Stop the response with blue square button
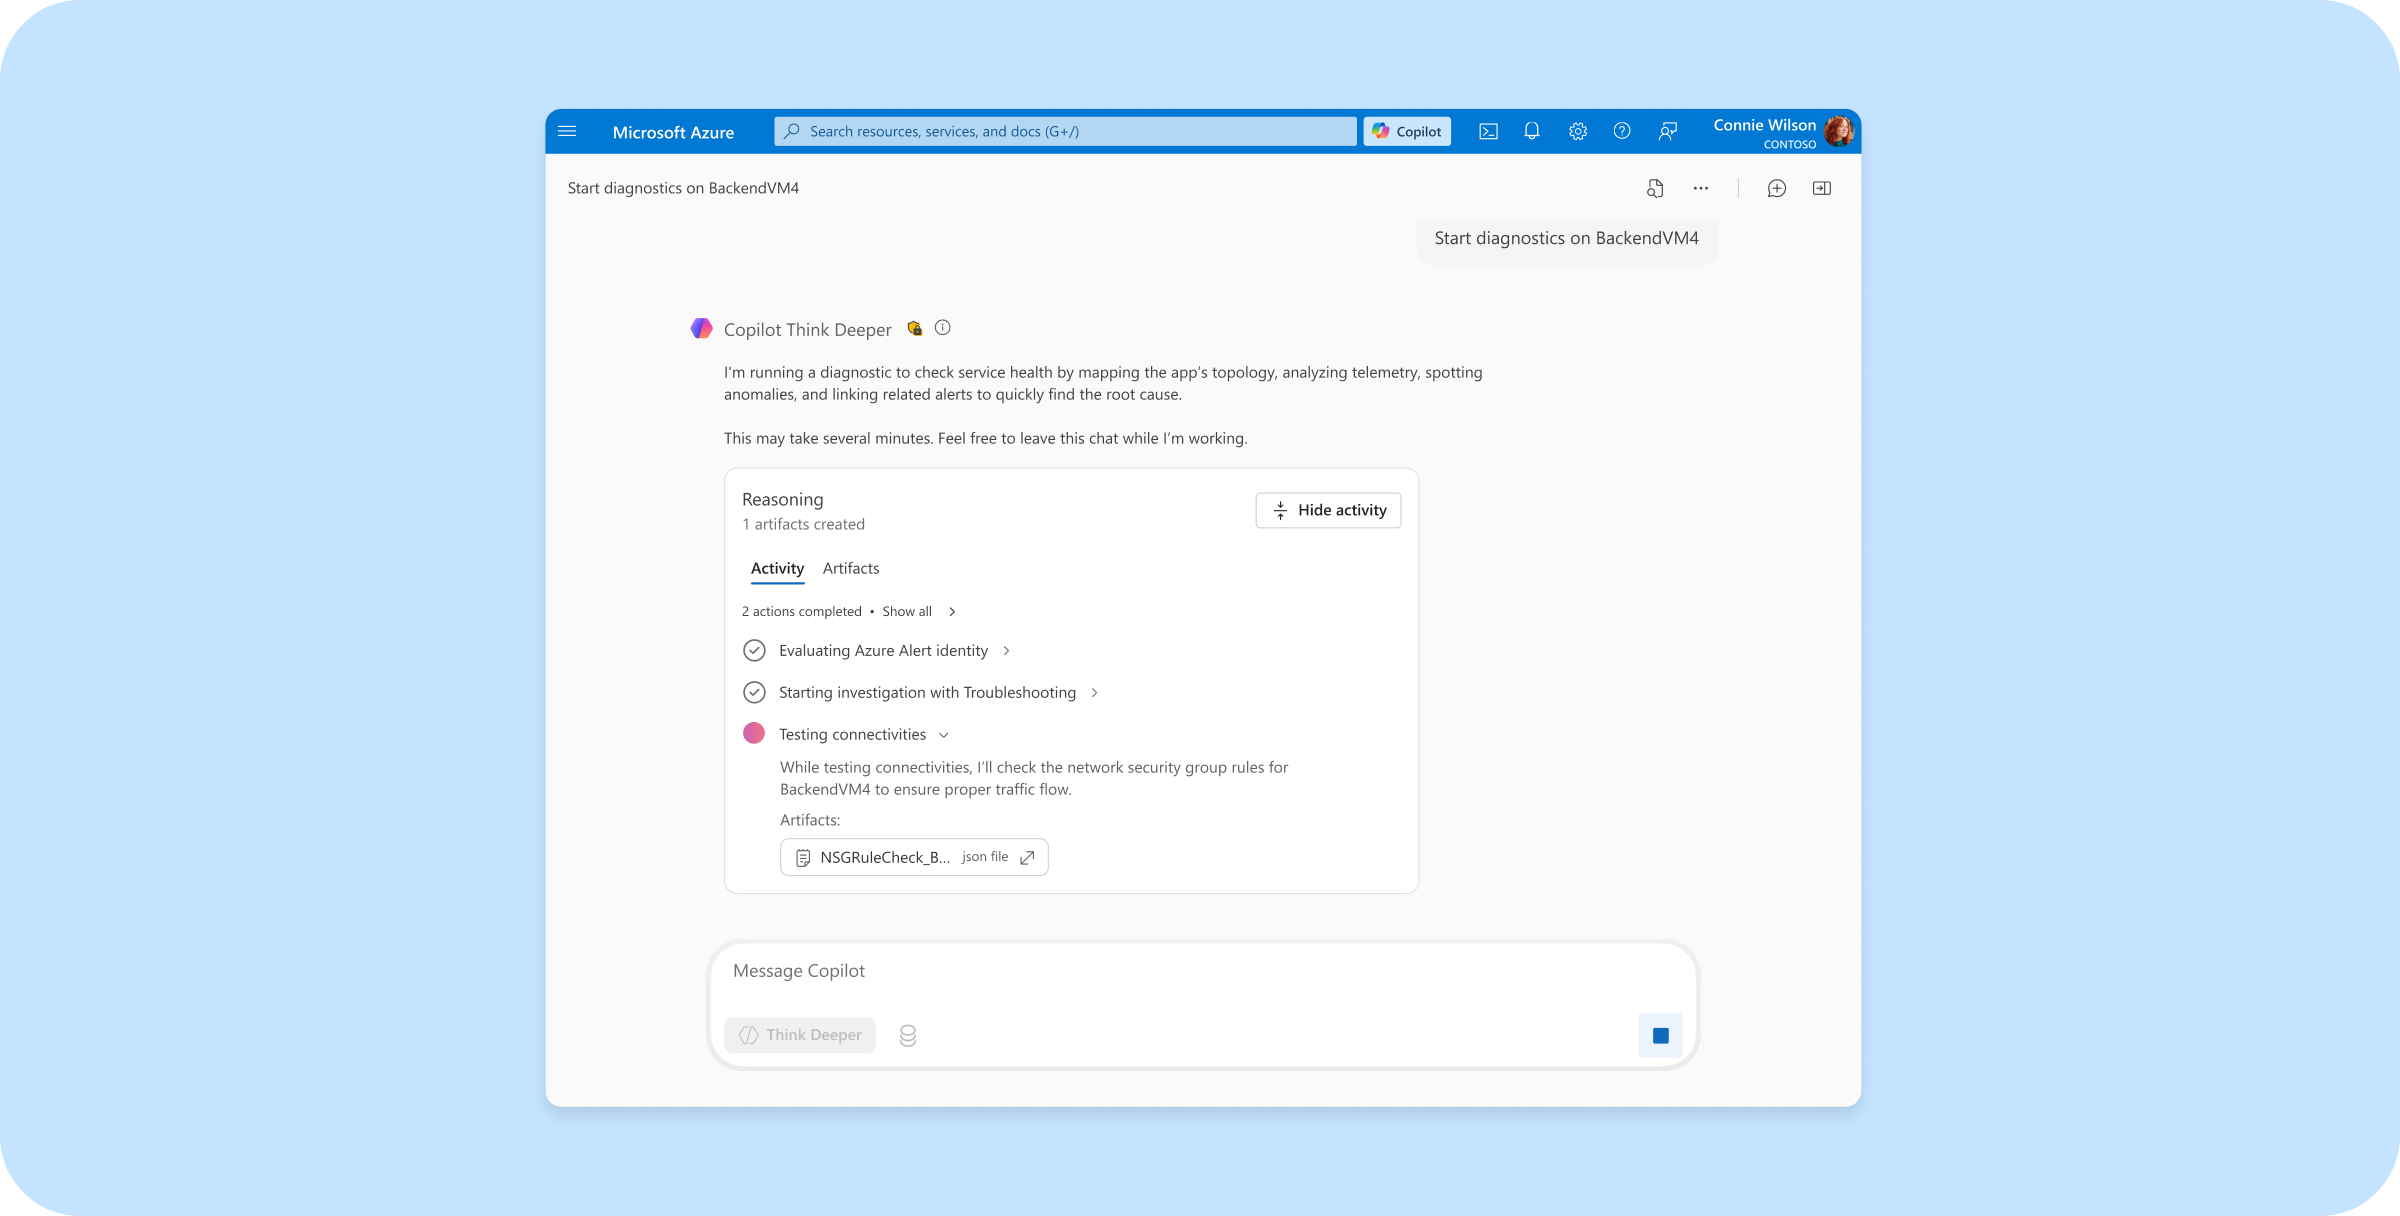2400x1216 pixels. coord(1660,1035)
